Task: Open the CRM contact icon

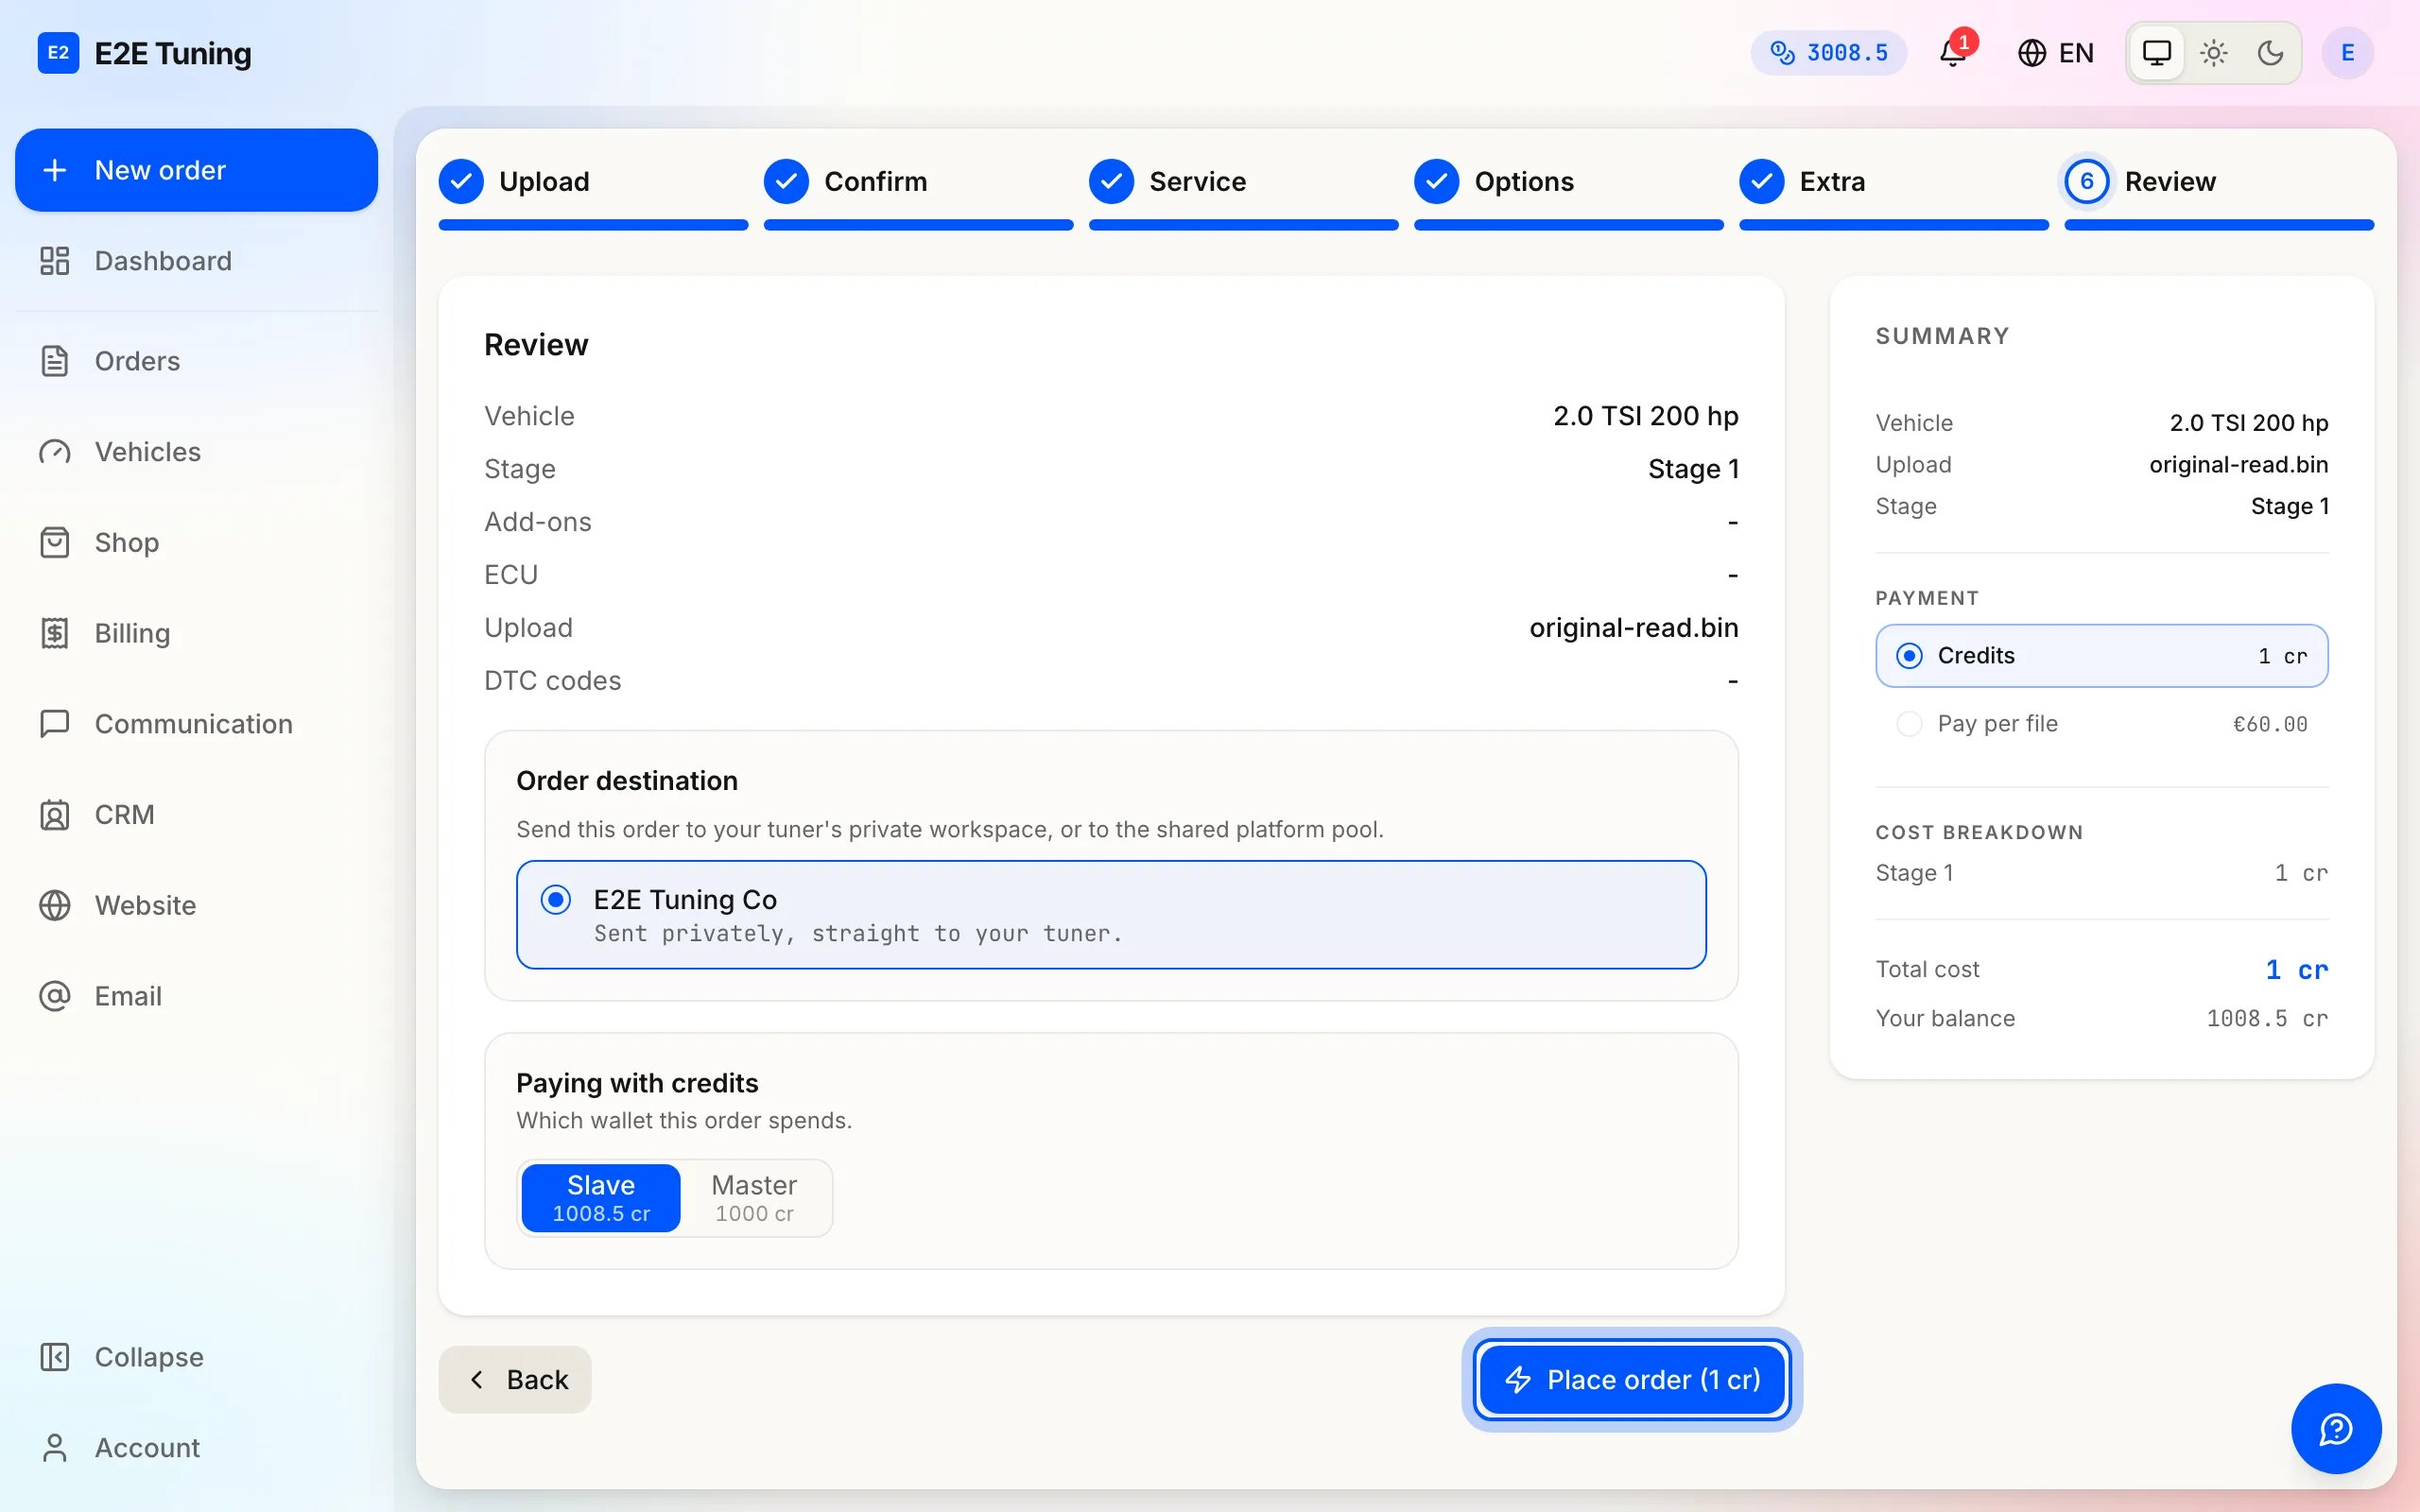Action: tap(54, 815)
